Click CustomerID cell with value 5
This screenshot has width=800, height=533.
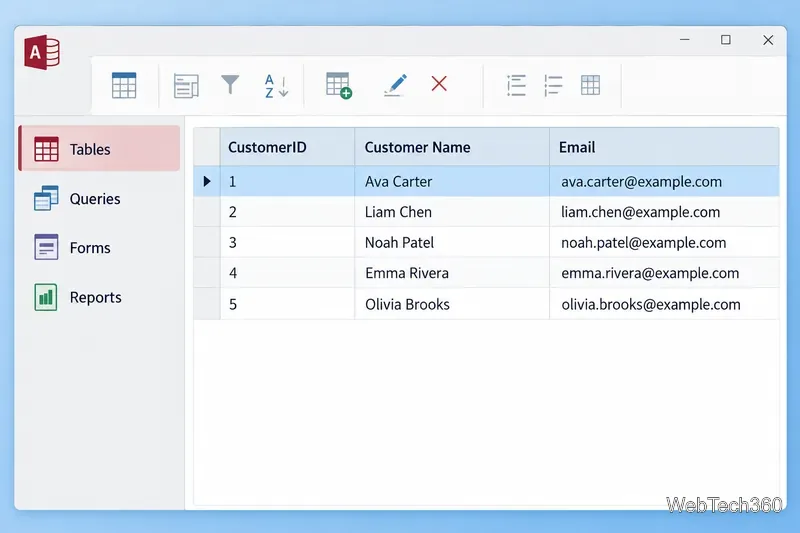point(287,304)
